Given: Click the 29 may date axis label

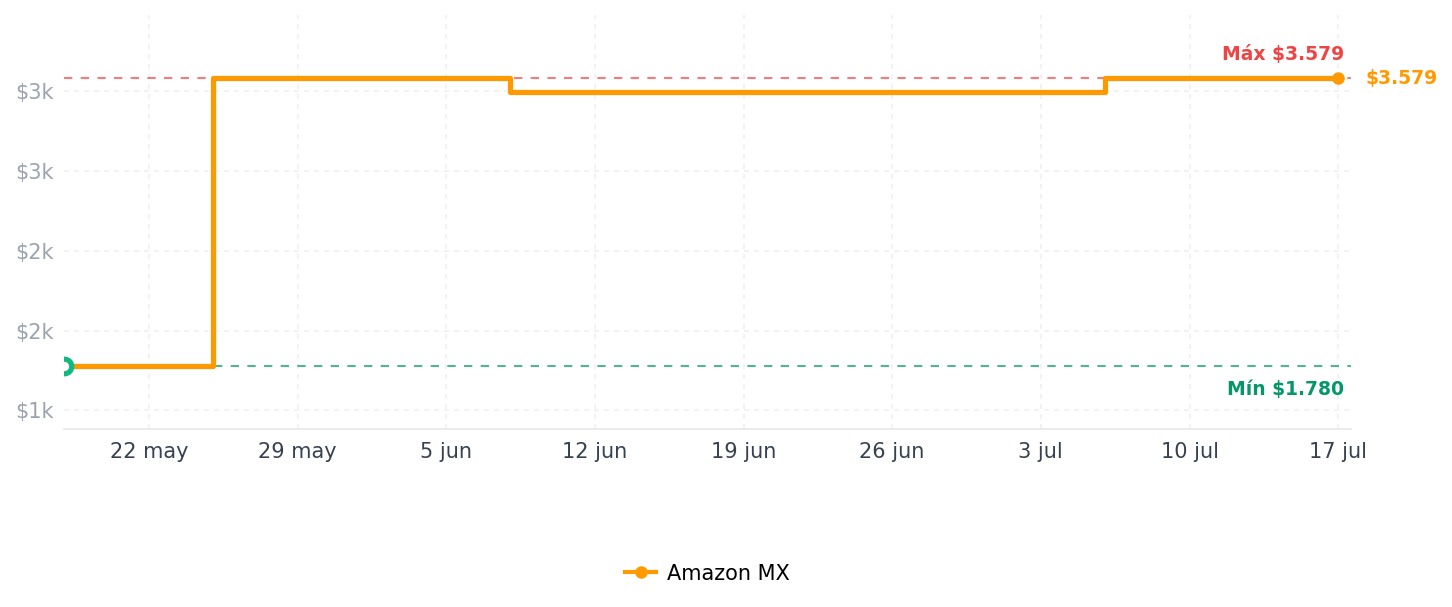Looking at the screenshot, I should (x=297, y=451).
